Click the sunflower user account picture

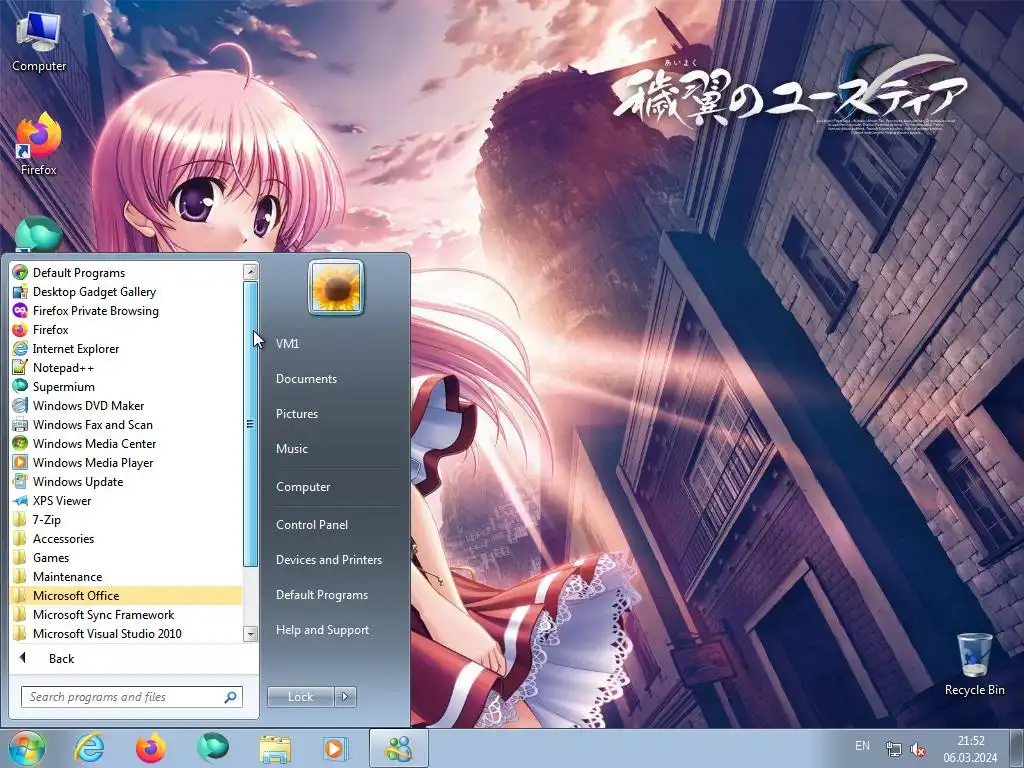[336, 287]
